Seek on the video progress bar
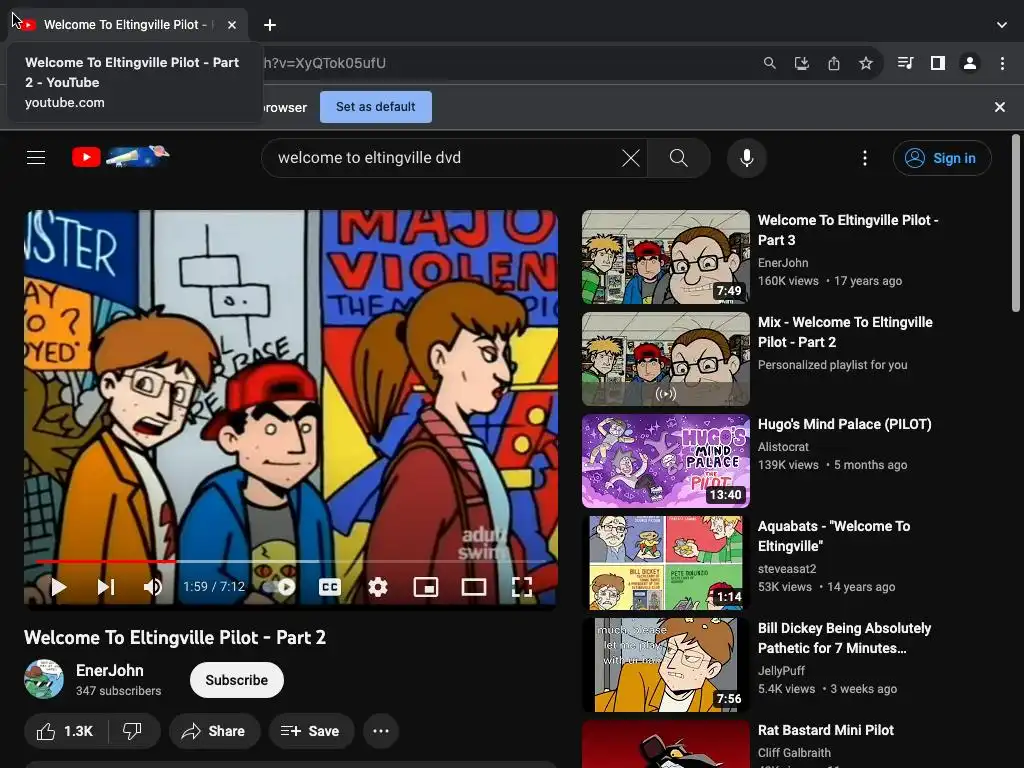The image size is (1024, 768). [291, 561]
